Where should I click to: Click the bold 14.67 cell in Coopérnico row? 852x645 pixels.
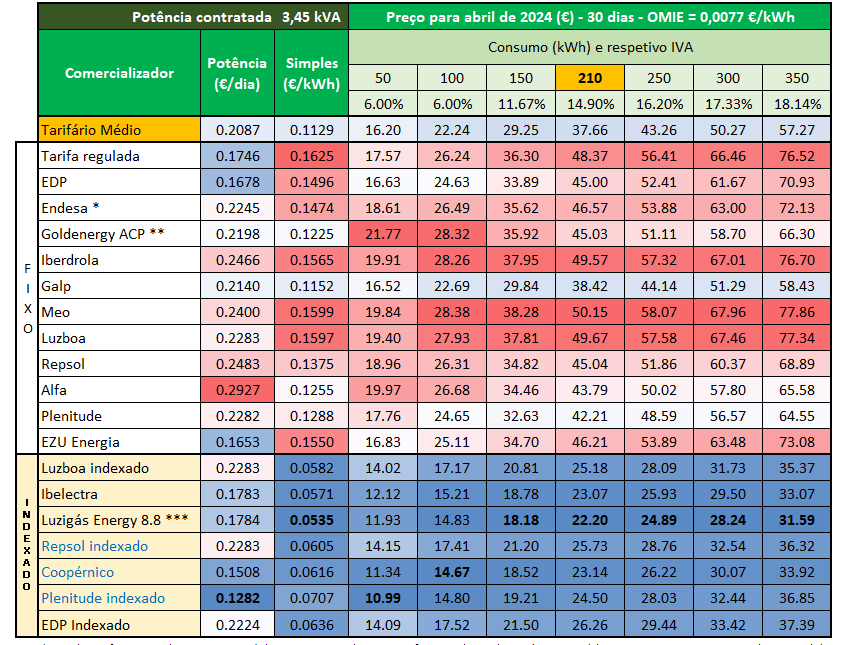click(452, 572)
